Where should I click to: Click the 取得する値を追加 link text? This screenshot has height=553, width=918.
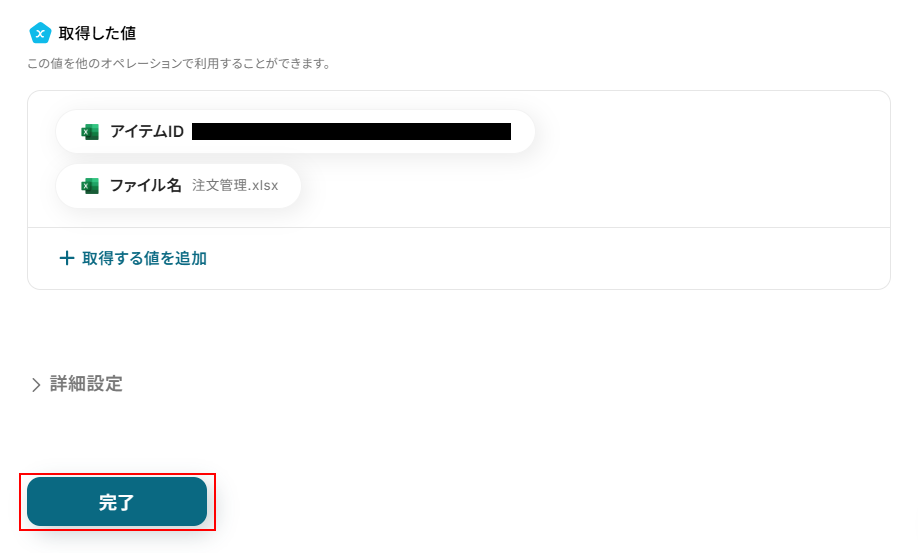[x=144, y=258]
